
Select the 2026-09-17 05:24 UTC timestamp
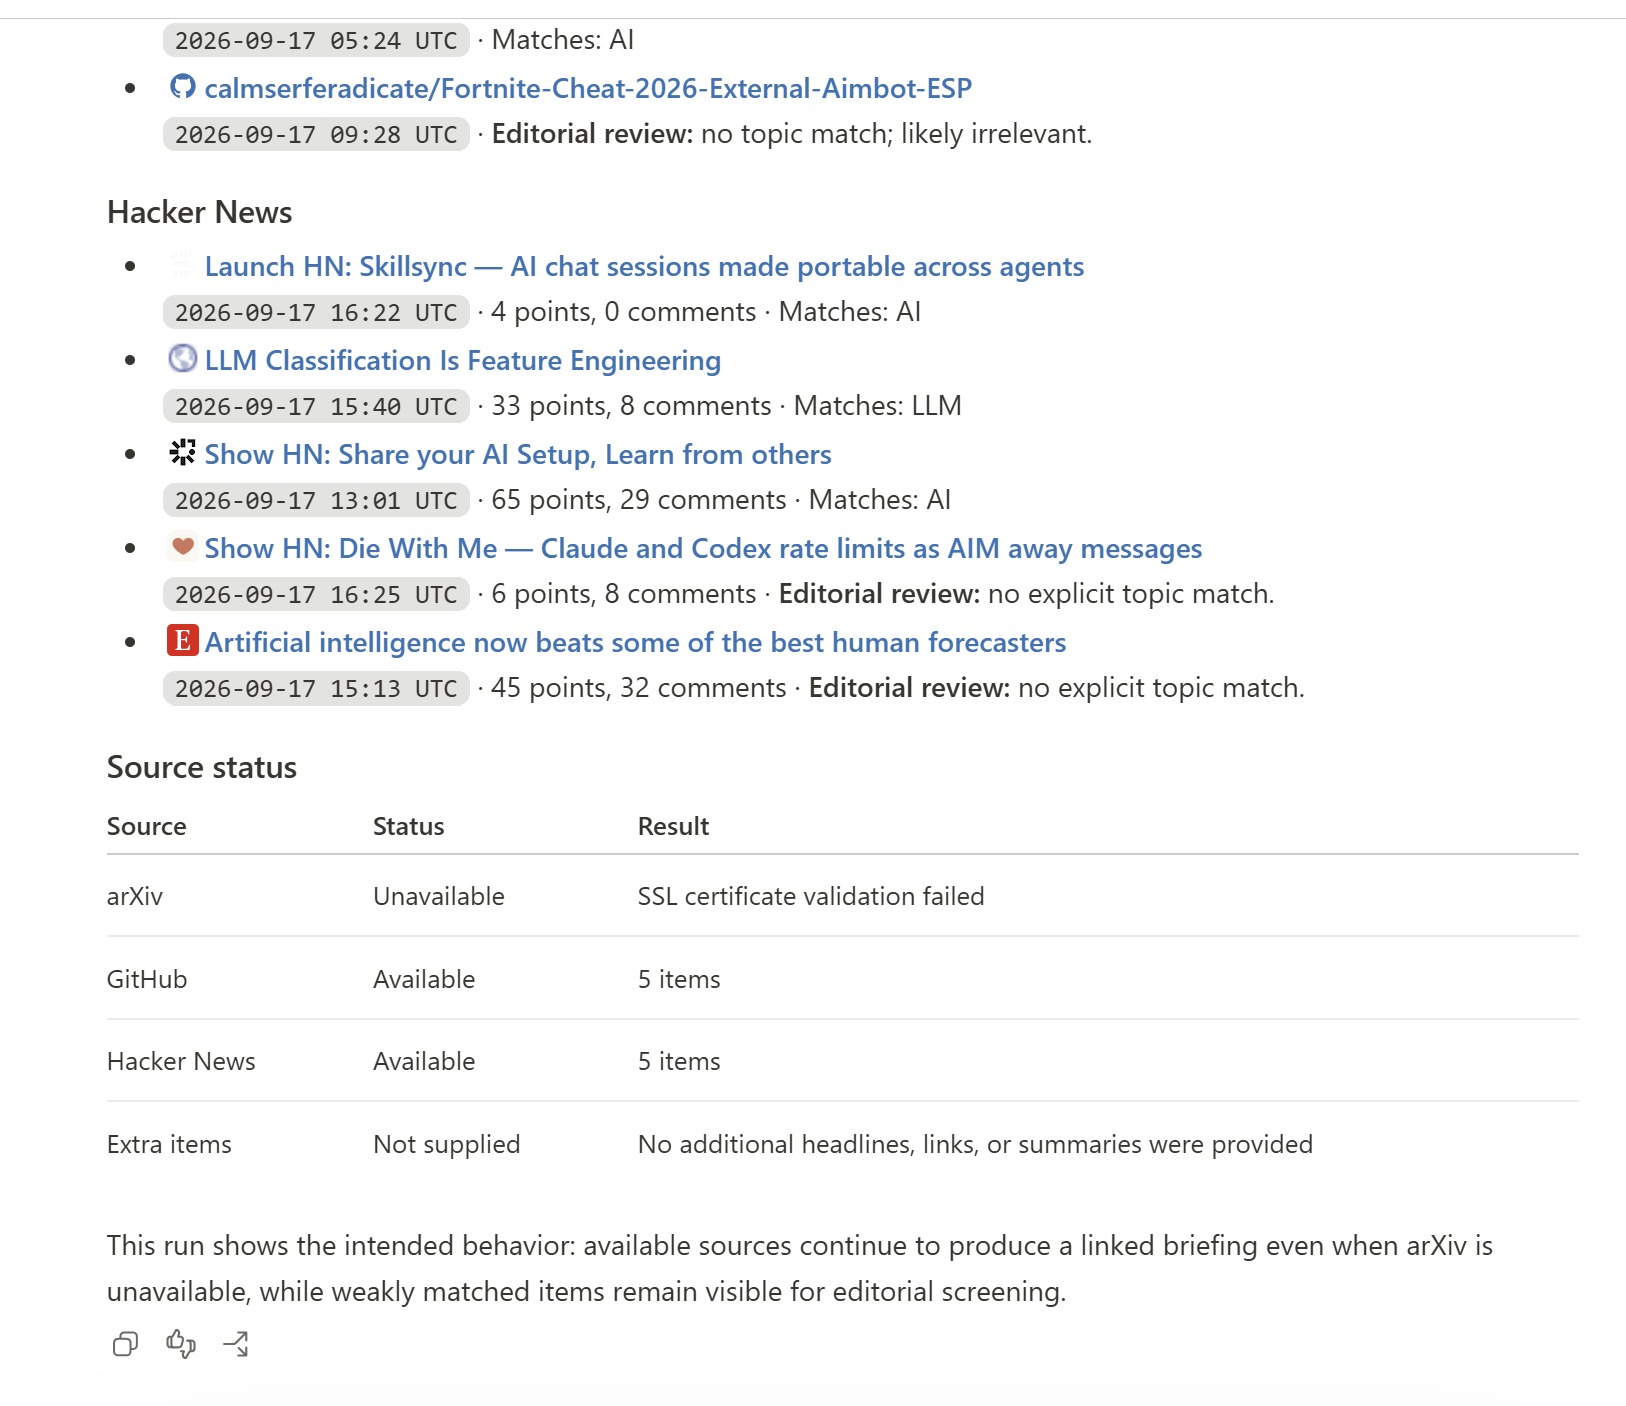[x=316, y=41]
